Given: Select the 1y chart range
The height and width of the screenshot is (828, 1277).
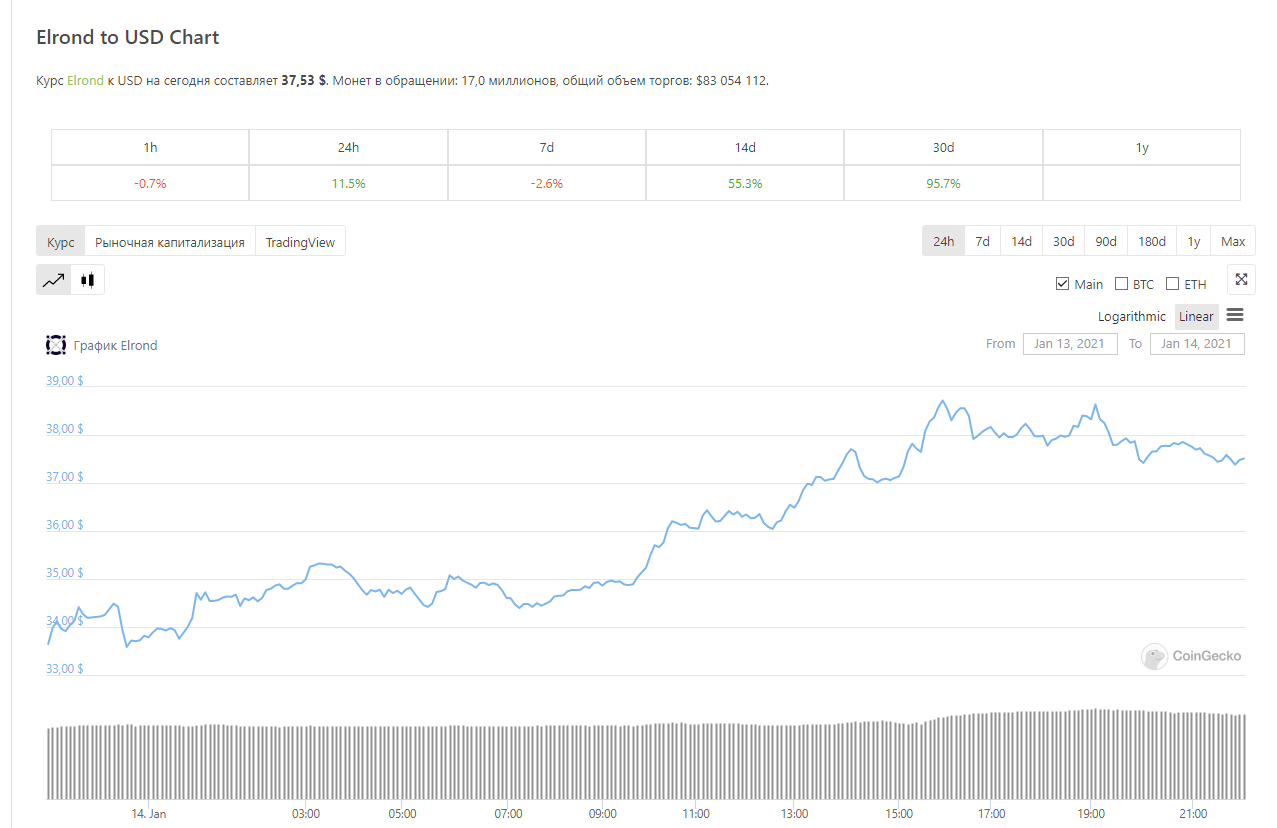Looking at the screenshot, I should tap(1194, 241).
